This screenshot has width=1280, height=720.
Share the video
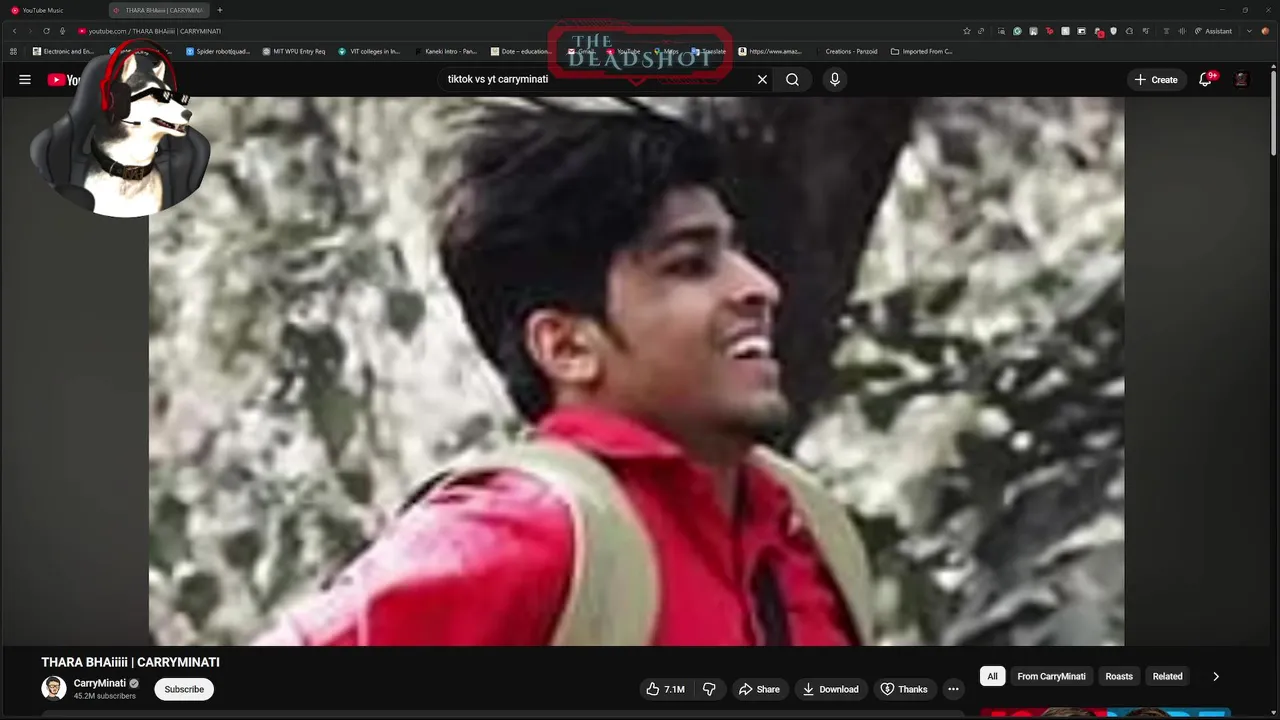759,689
